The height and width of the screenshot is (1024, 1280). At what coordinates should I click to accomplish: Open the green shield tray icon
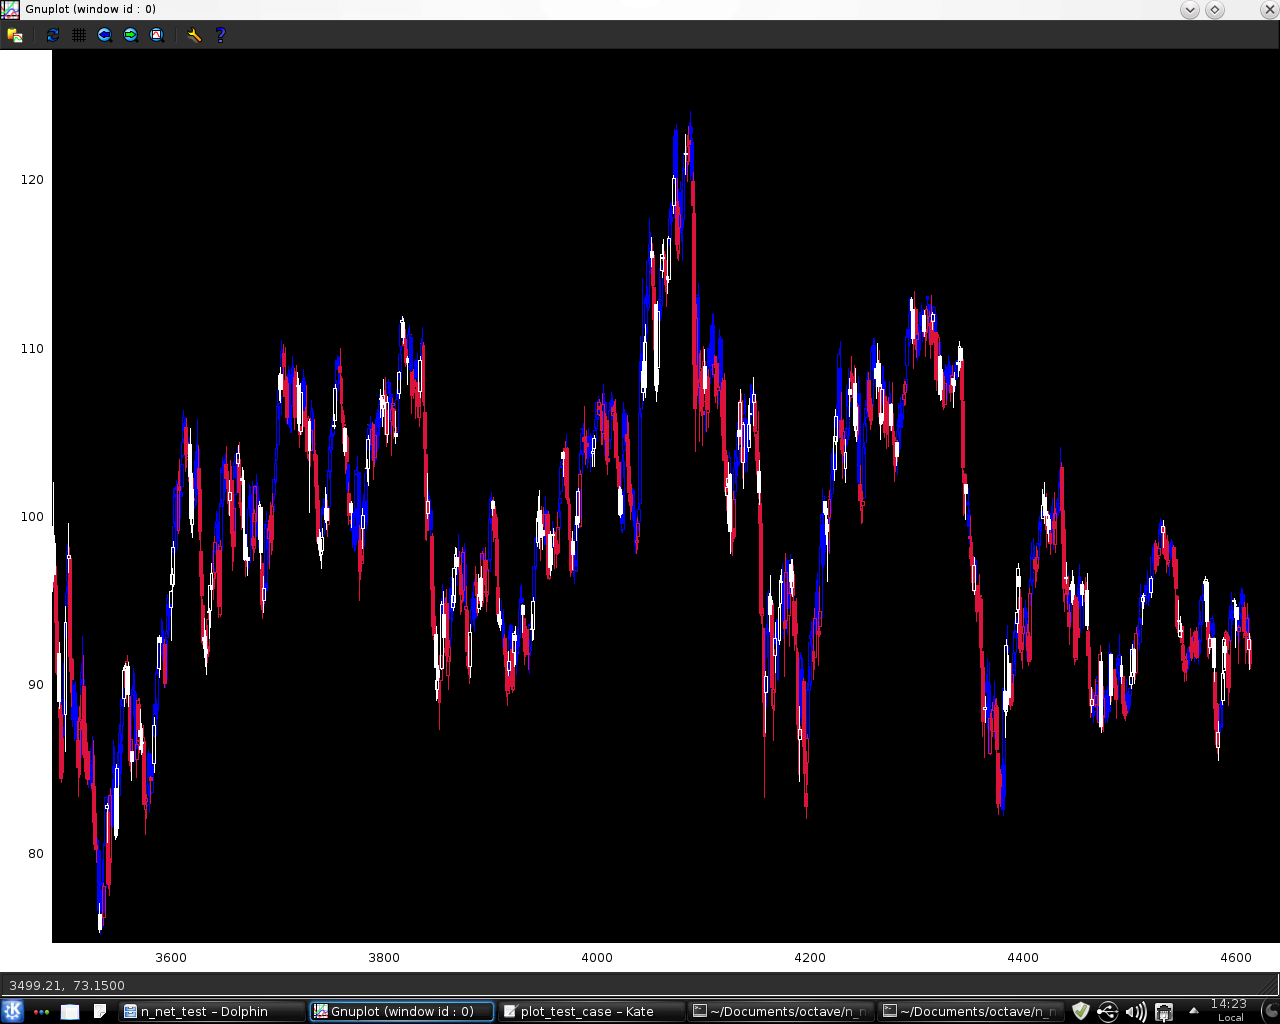[x=1081, y=1012]
